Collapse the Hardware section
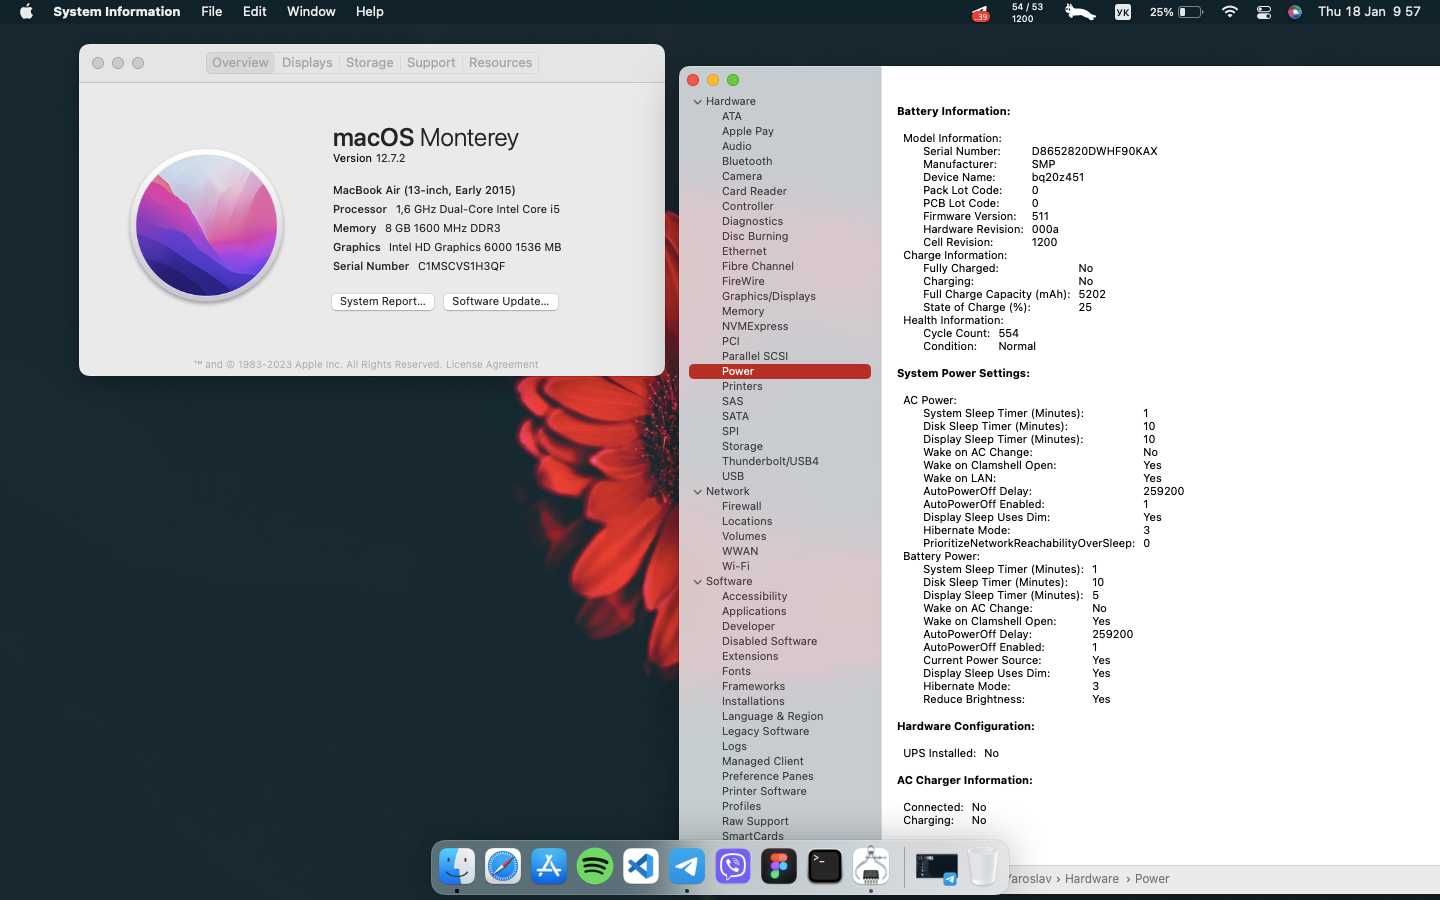 (x=698, y=101)
